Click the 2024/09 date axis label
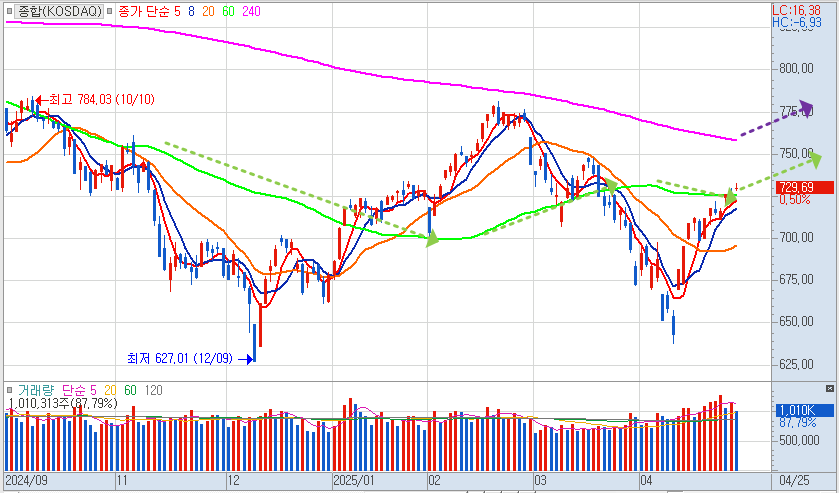This screenshot has height=493, width=839. [x=27, y=480]
